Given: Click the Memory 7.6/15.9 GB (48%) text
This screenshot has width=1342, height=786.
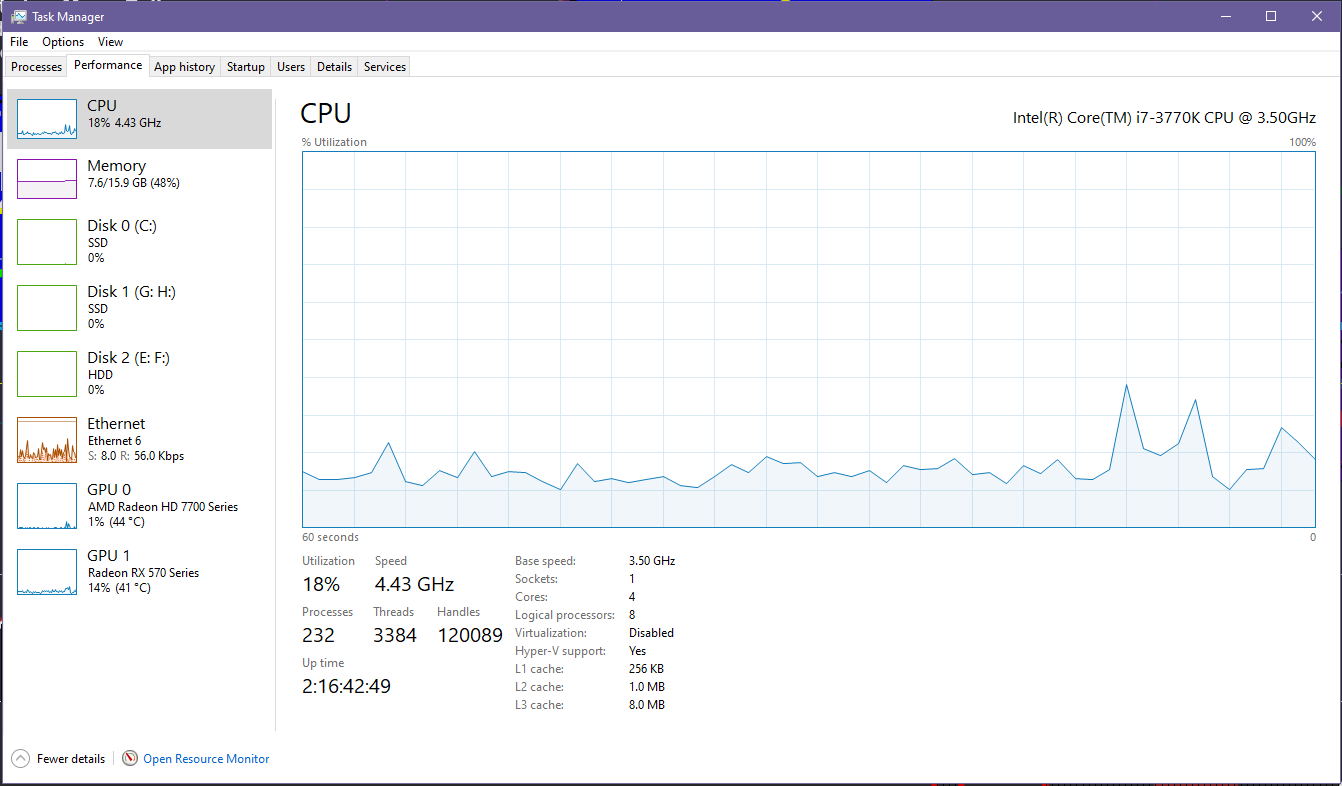Looking at the screenshot, I should (134, 183).
